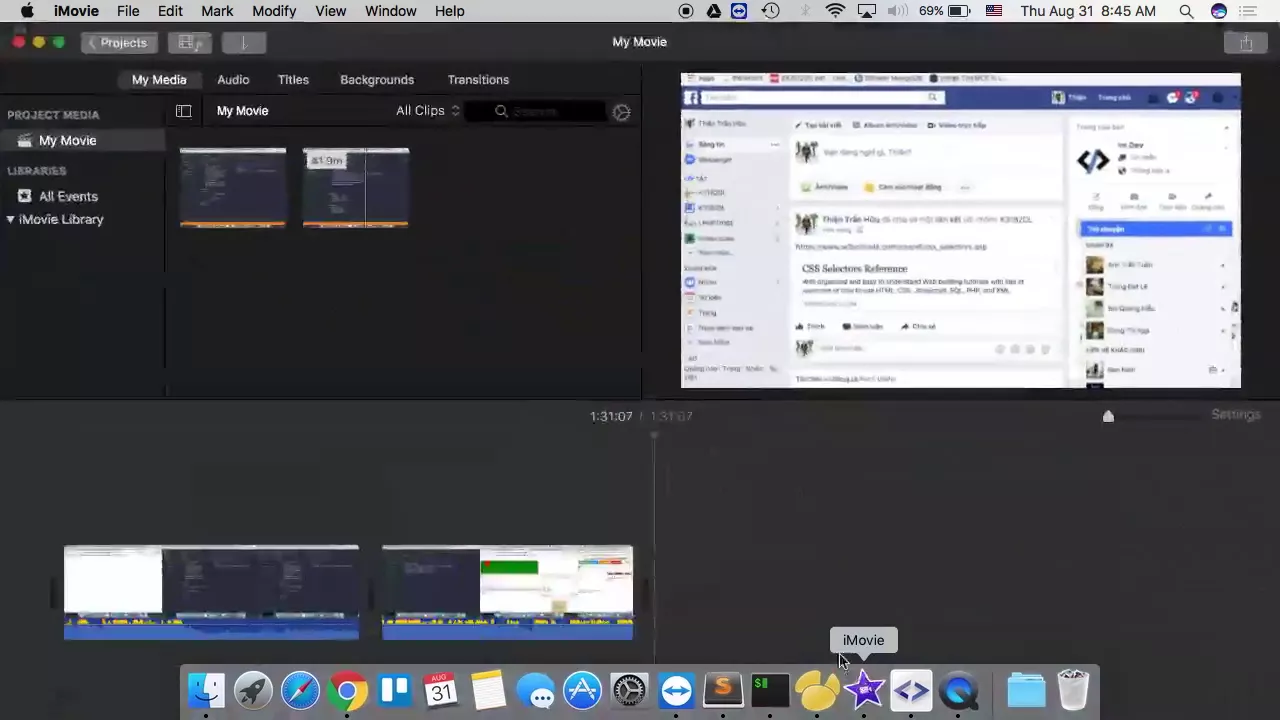Screen dimensions: 1280x720
Task: Open the File menu
Action: click(x=128, y=11)
